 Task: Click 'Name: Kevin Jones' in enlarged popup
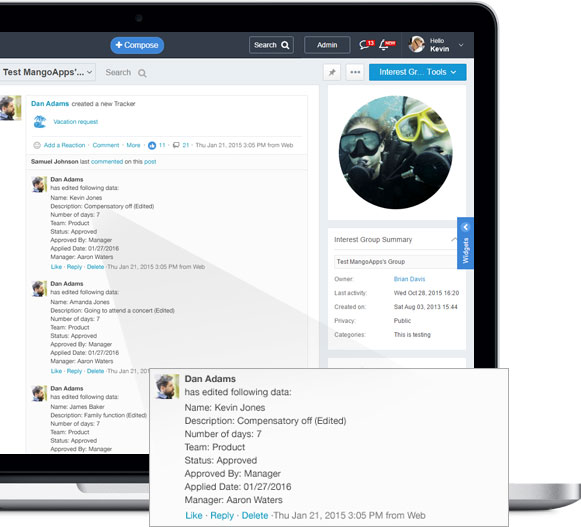225,408
